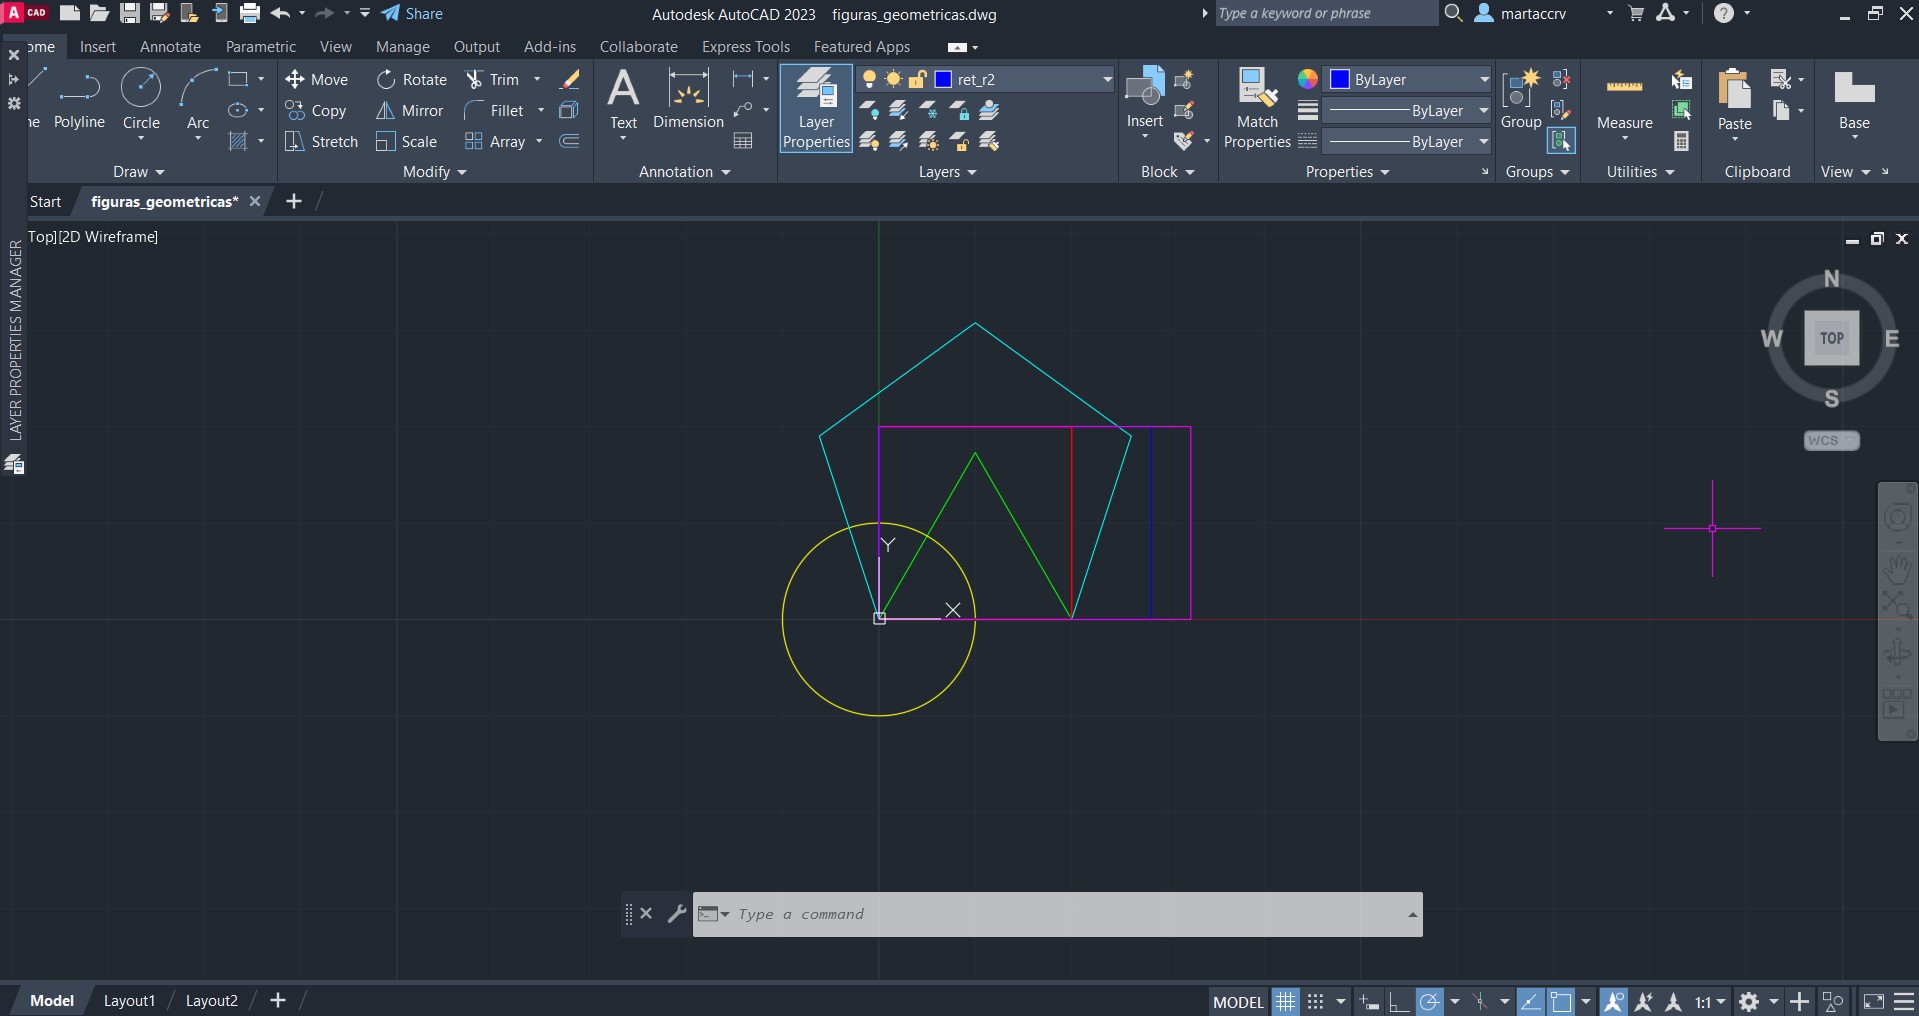
Task: Toggle polar tracking in status bar
Action: click(x=1430, y=1001)
